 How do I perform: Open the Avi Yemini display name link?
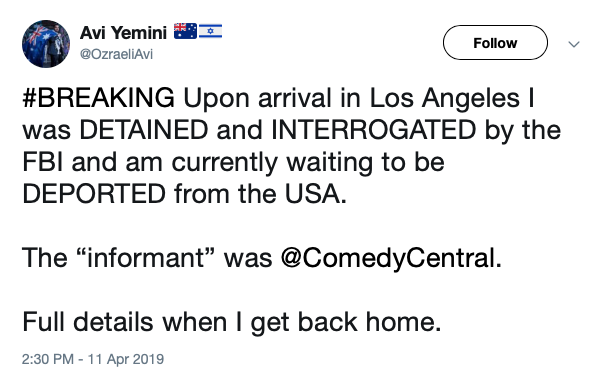[x=123, y=32]
